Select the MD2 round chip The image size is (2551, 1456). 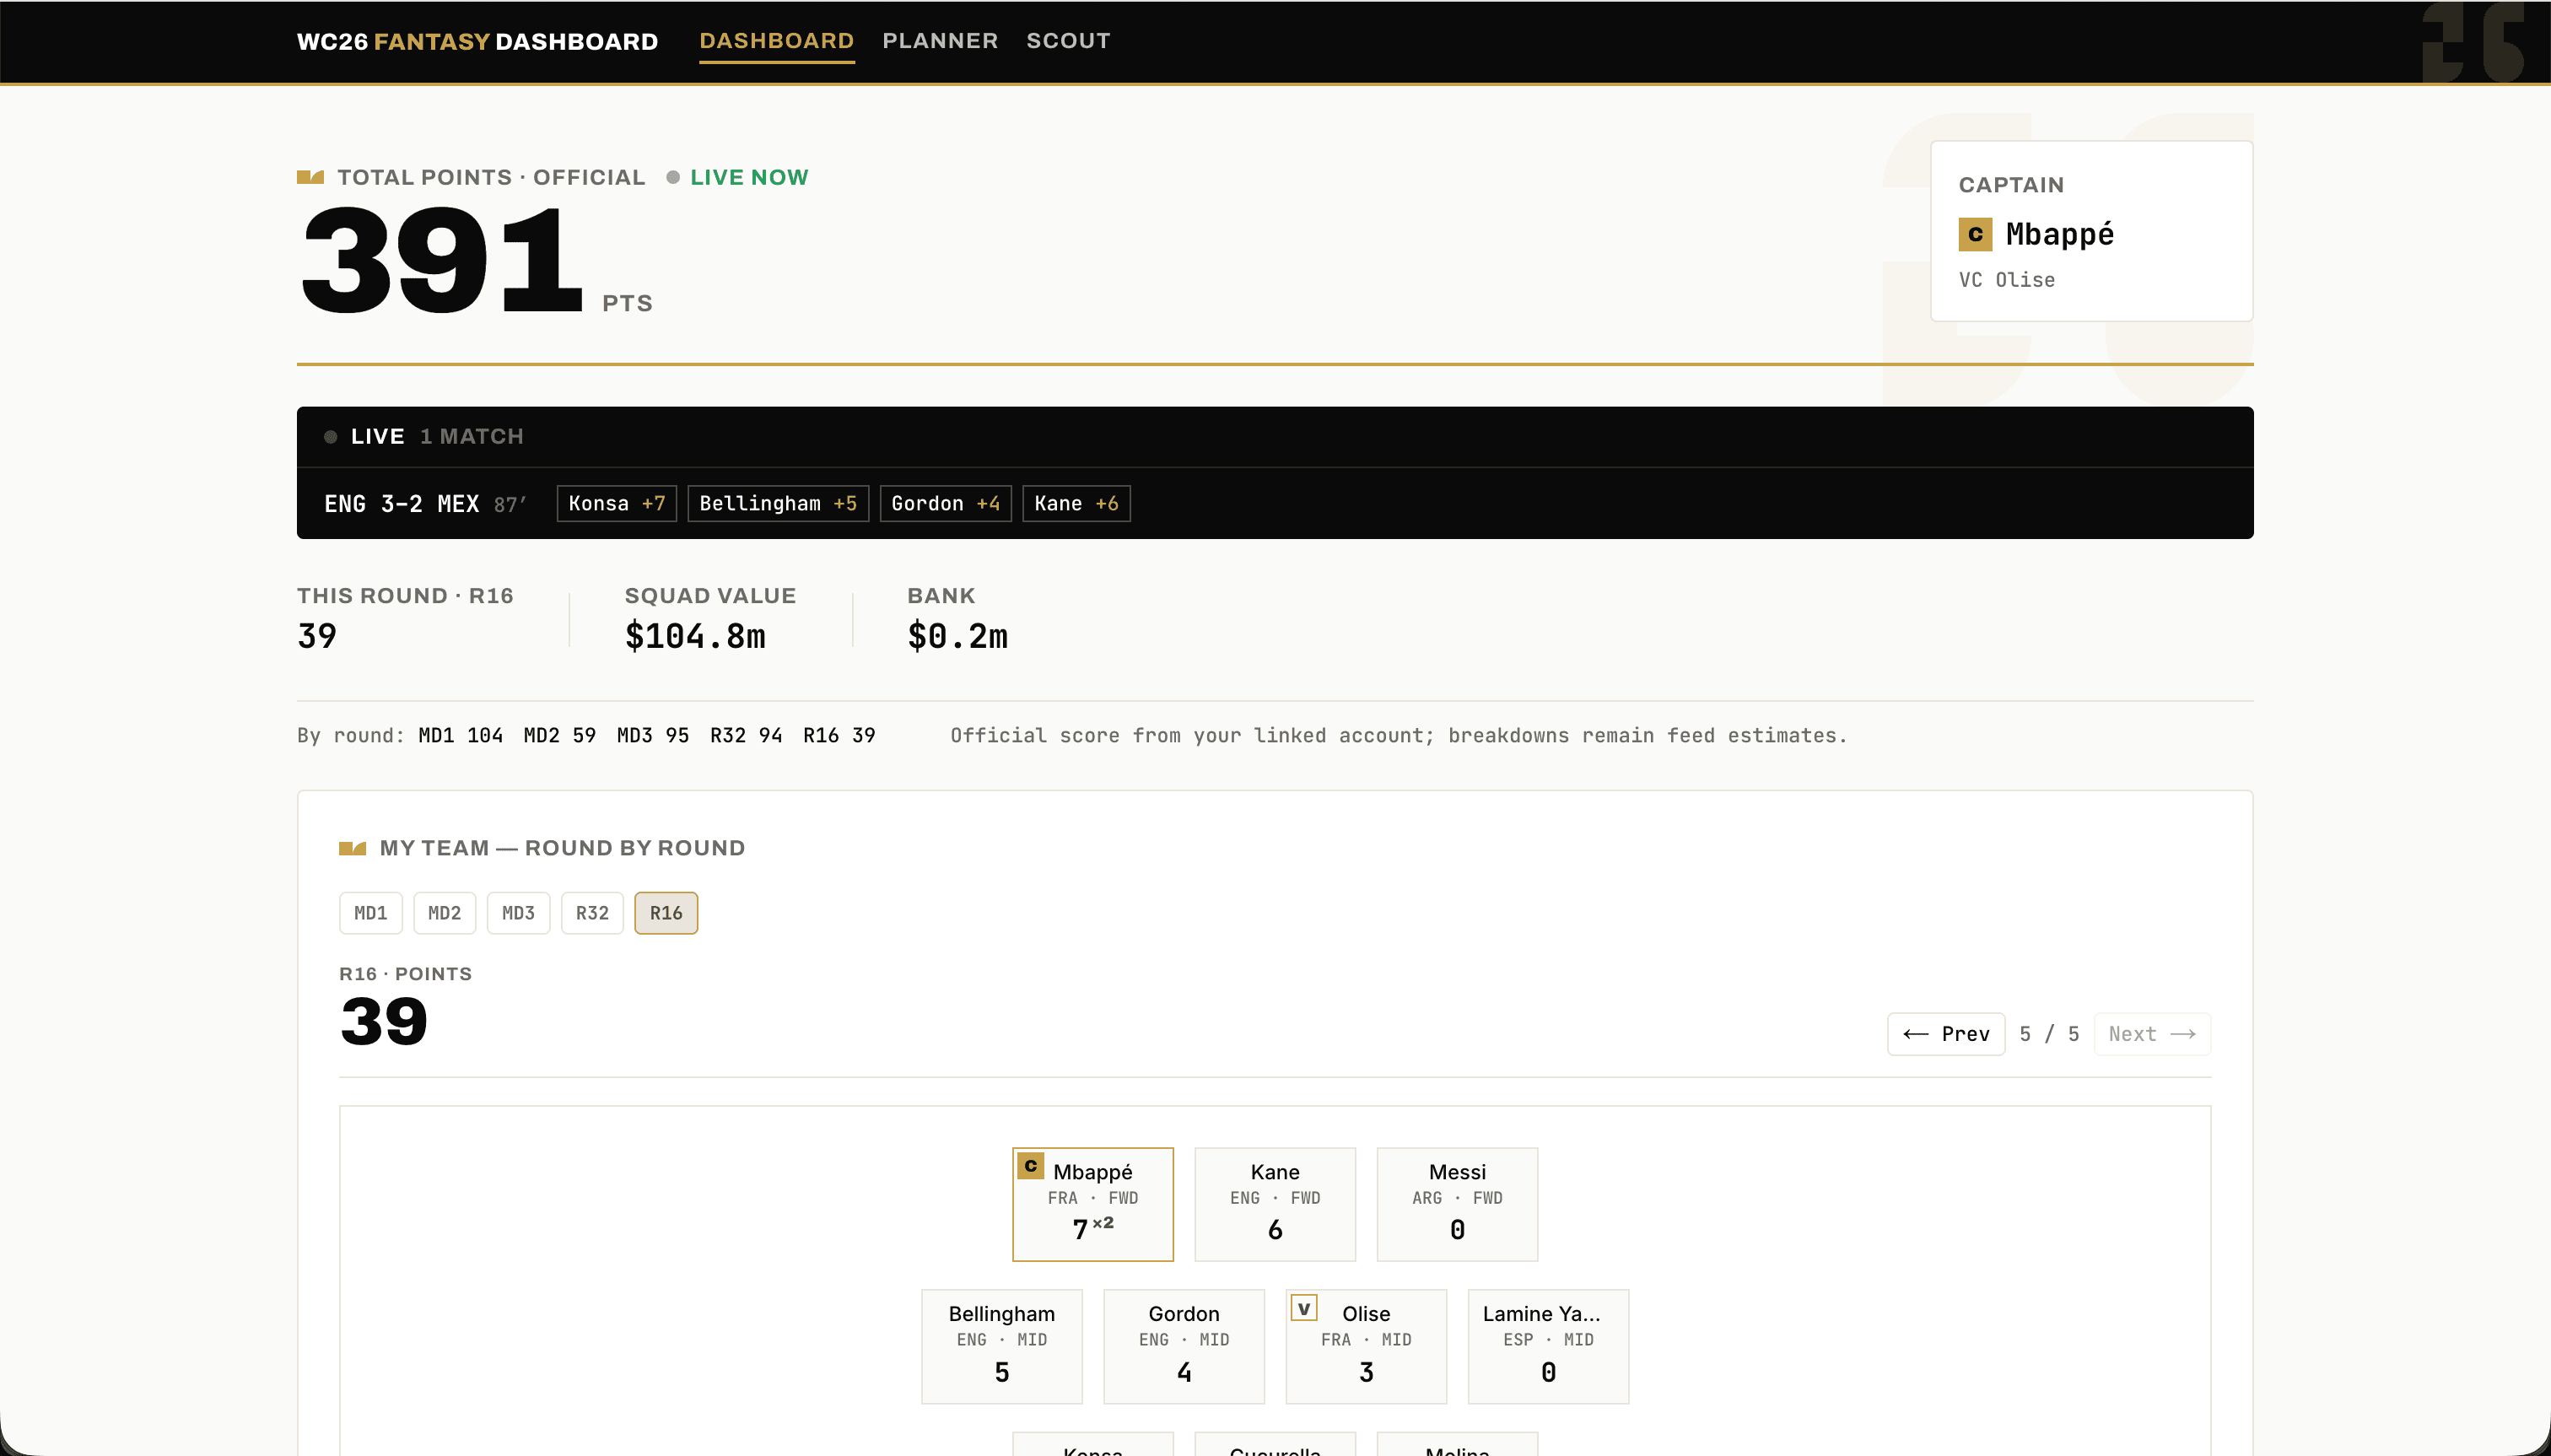(x=444, y=913)
